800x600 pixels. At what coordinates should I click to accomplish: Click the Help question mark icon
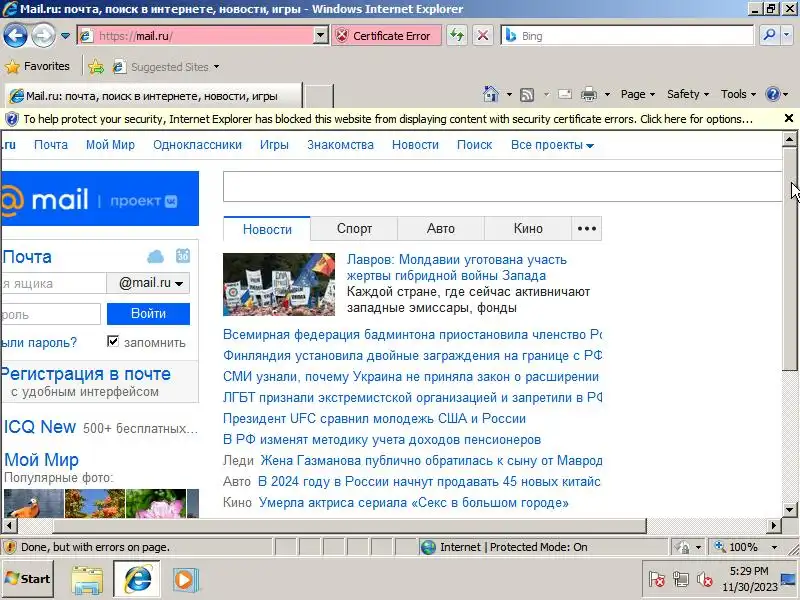coord(772,94)
